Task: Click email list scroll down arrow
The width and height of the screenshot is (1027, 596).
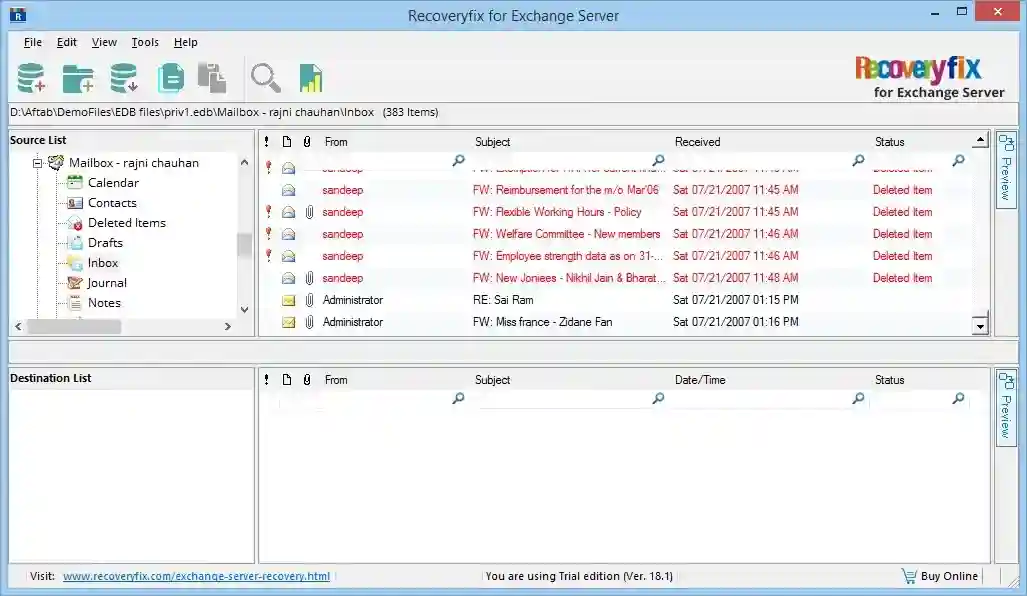Action: click(x=980, y=326)
